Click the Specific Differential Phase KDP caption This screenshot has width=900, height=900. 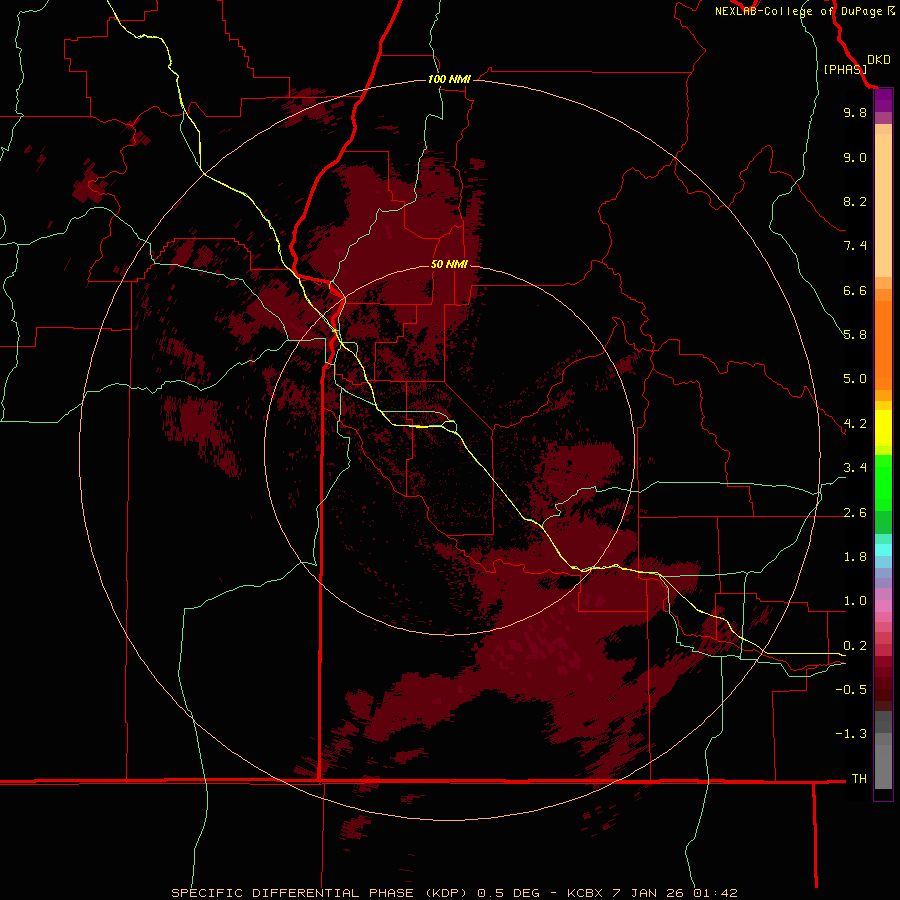pos(455,893)
